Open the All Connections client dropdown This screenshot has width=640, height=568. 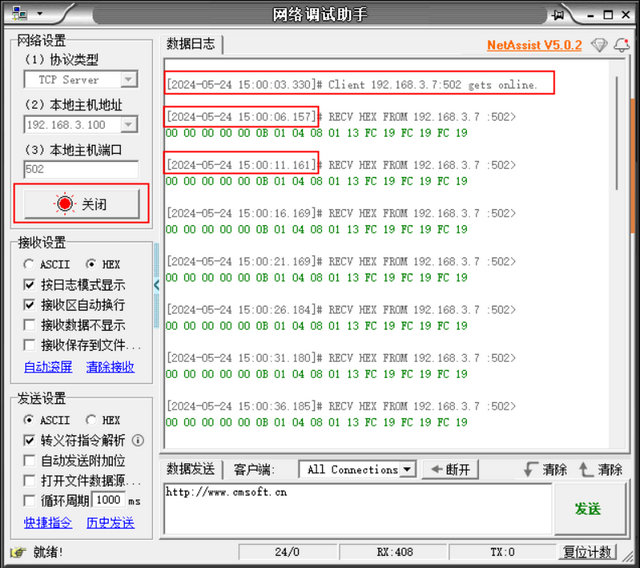tap(407, 469)
